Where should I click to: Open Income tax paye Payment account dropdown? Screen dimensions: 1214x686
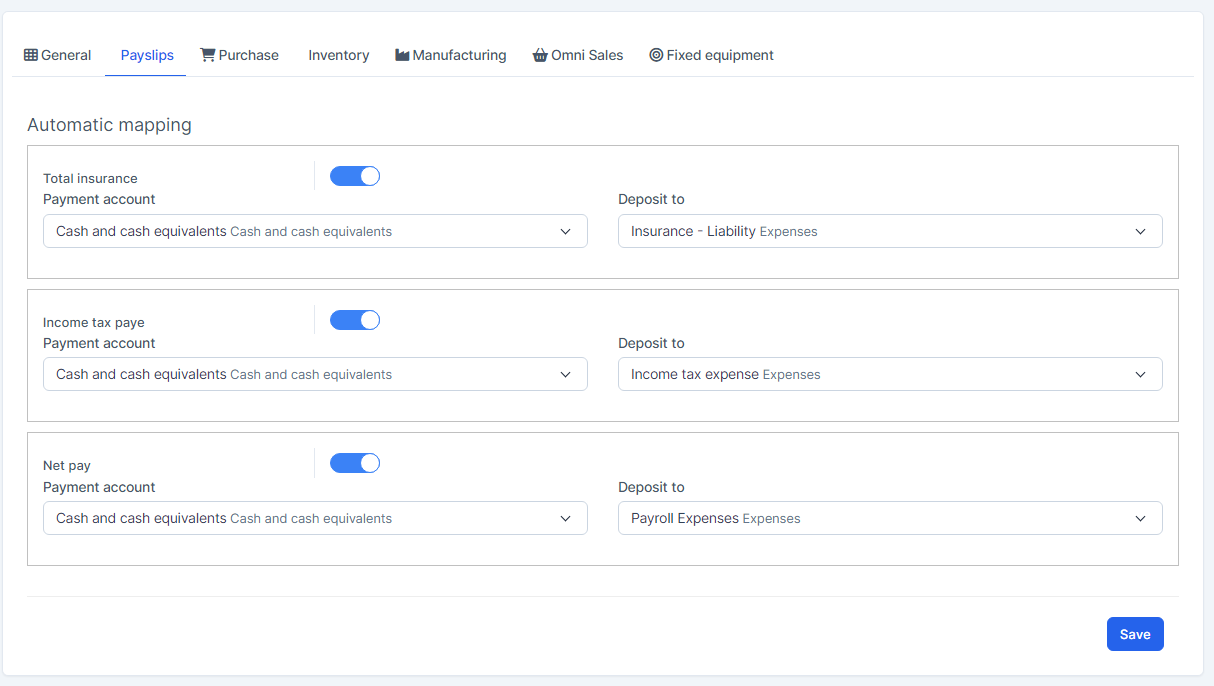(x=315, y=374)
